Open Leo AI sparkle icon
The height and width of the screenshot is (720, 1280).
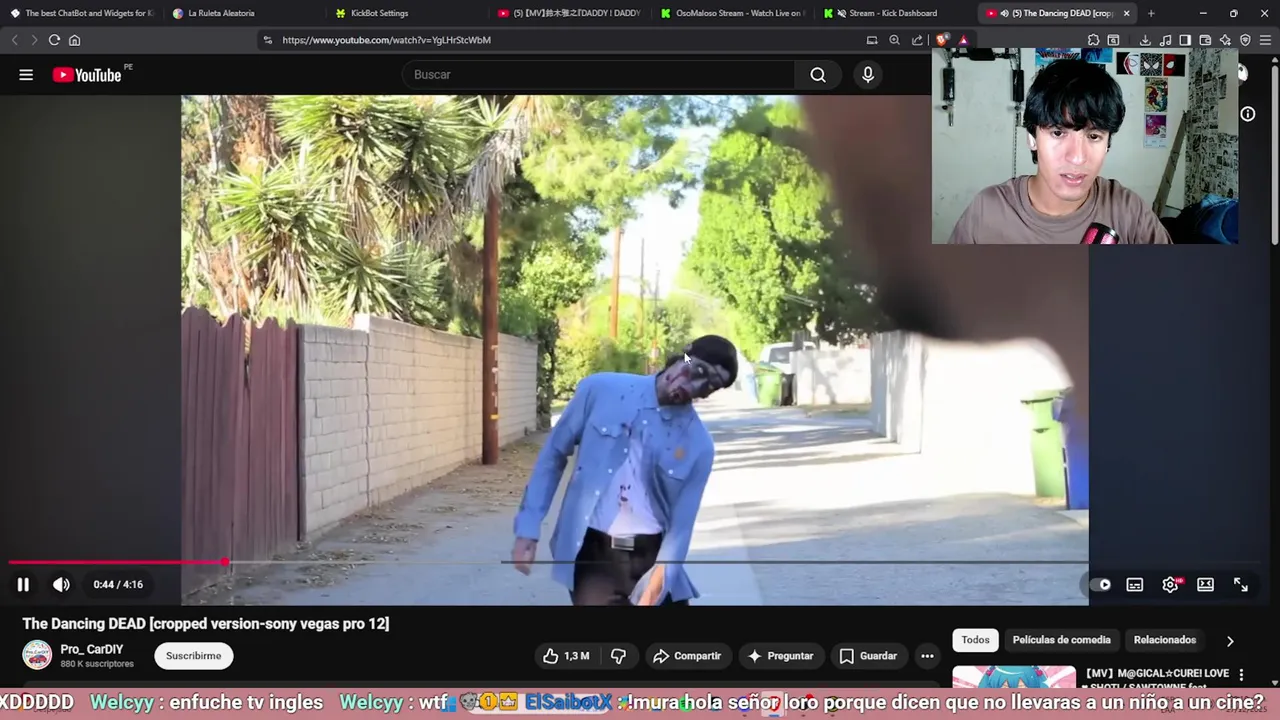[x=1225, y=40]
